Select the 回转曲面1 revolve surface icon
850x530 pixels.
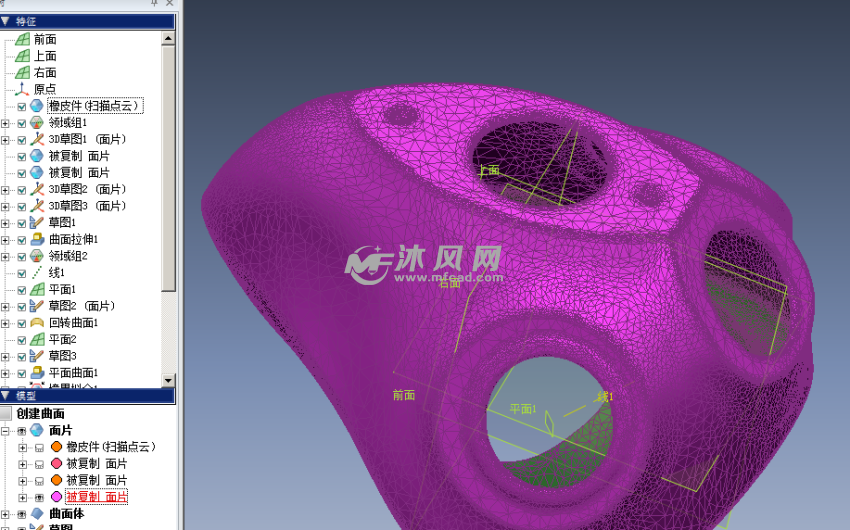(x=37, y=323)
